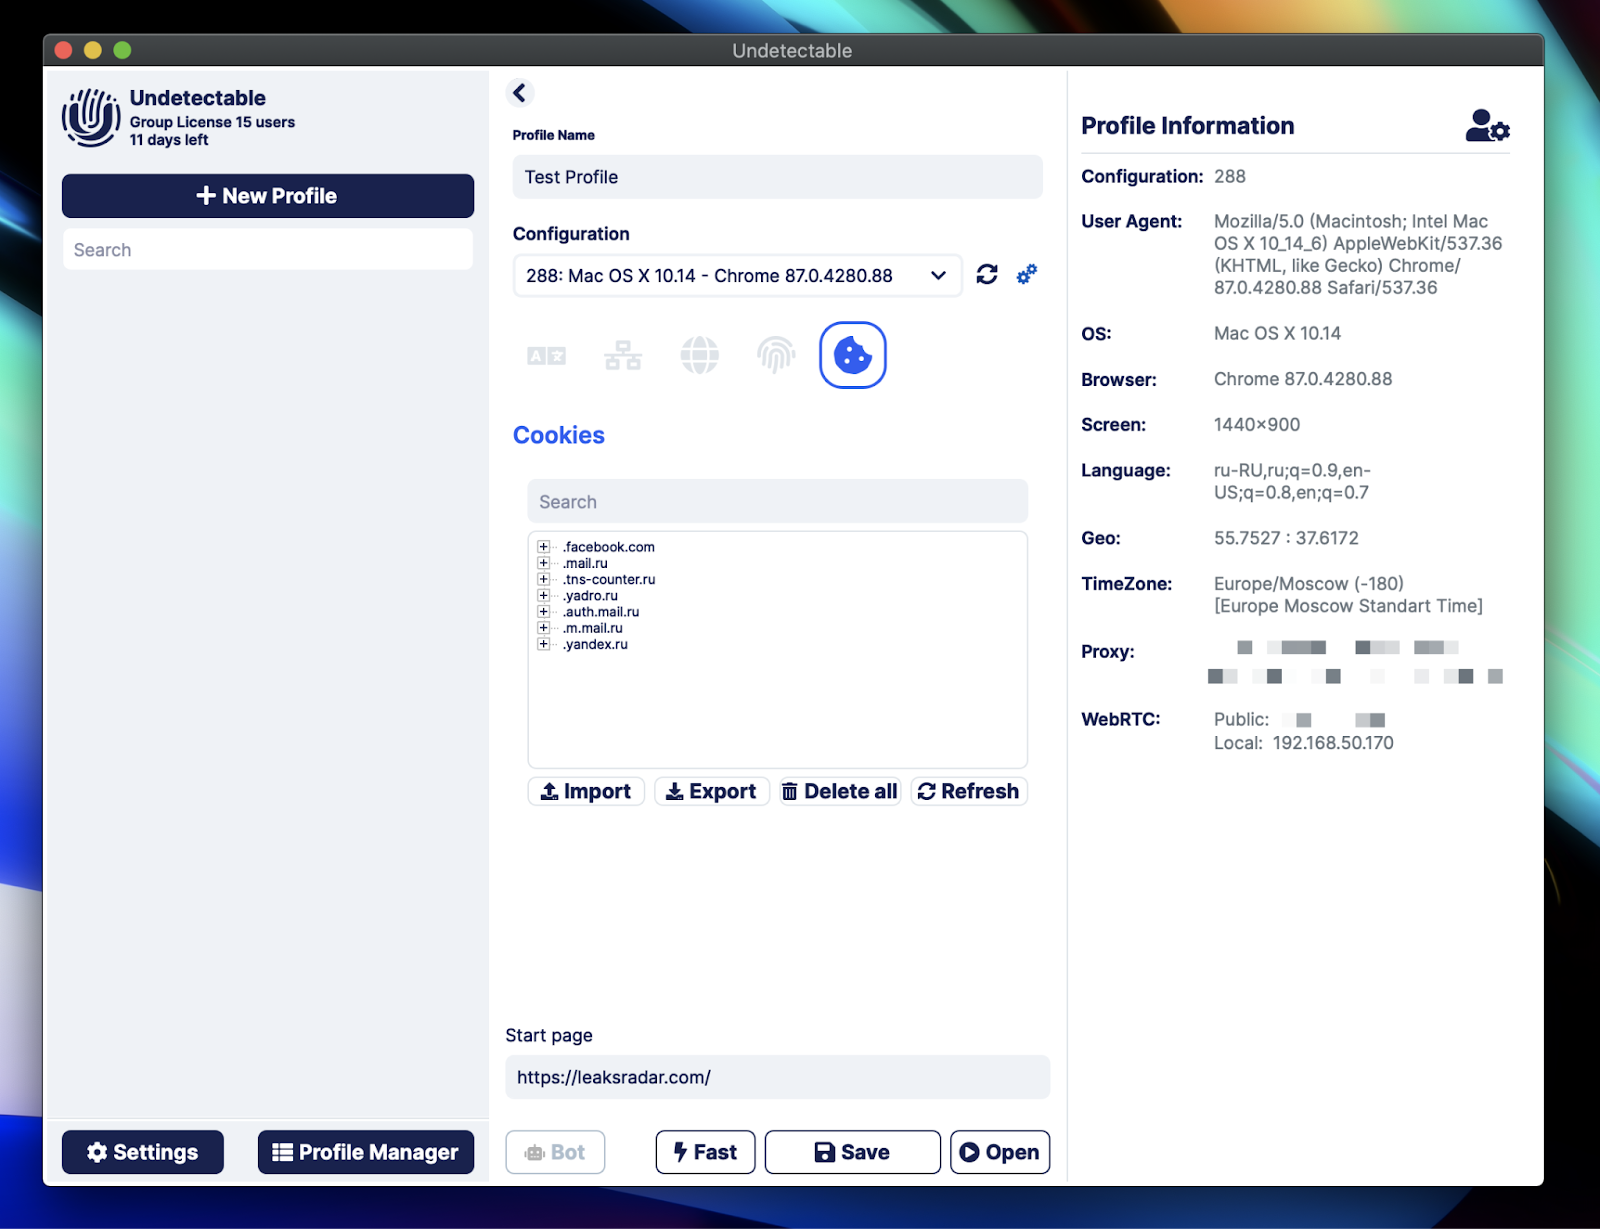Viewport: 1600px width, 1229px height.
Task: Expand the .facebook.com cookie node
Action: [x=543, y=547]
